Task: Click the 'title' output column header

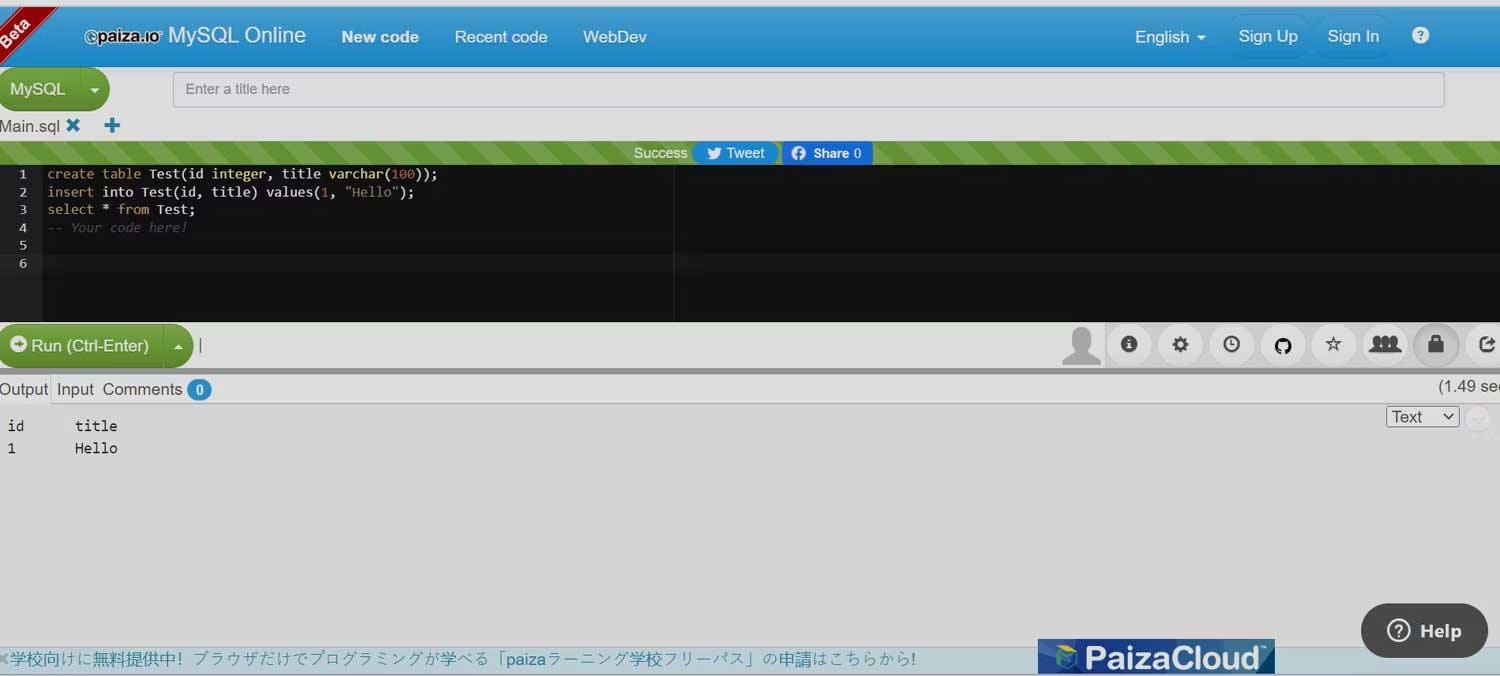Action: click(x=96, y=426)
